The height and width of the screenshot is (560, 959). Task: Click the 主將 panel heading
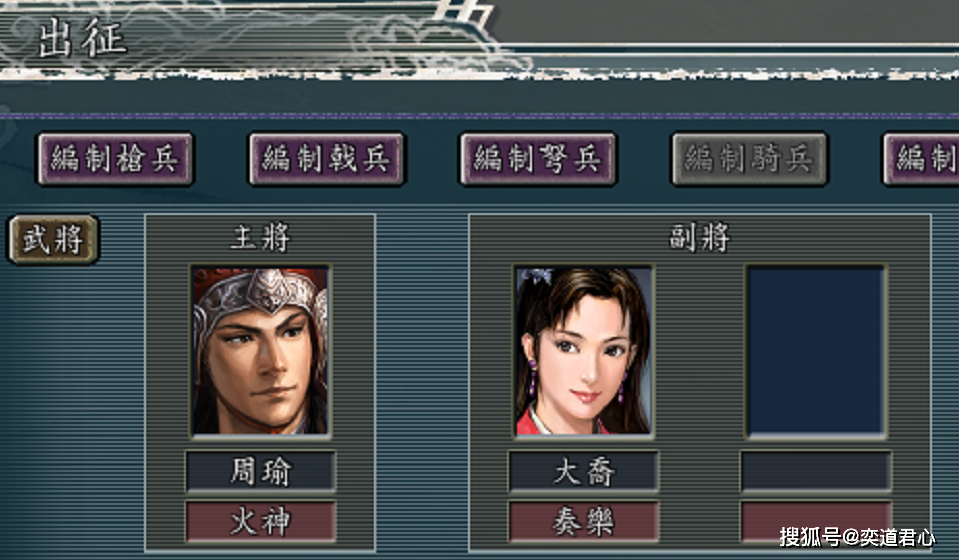point(261,237)
